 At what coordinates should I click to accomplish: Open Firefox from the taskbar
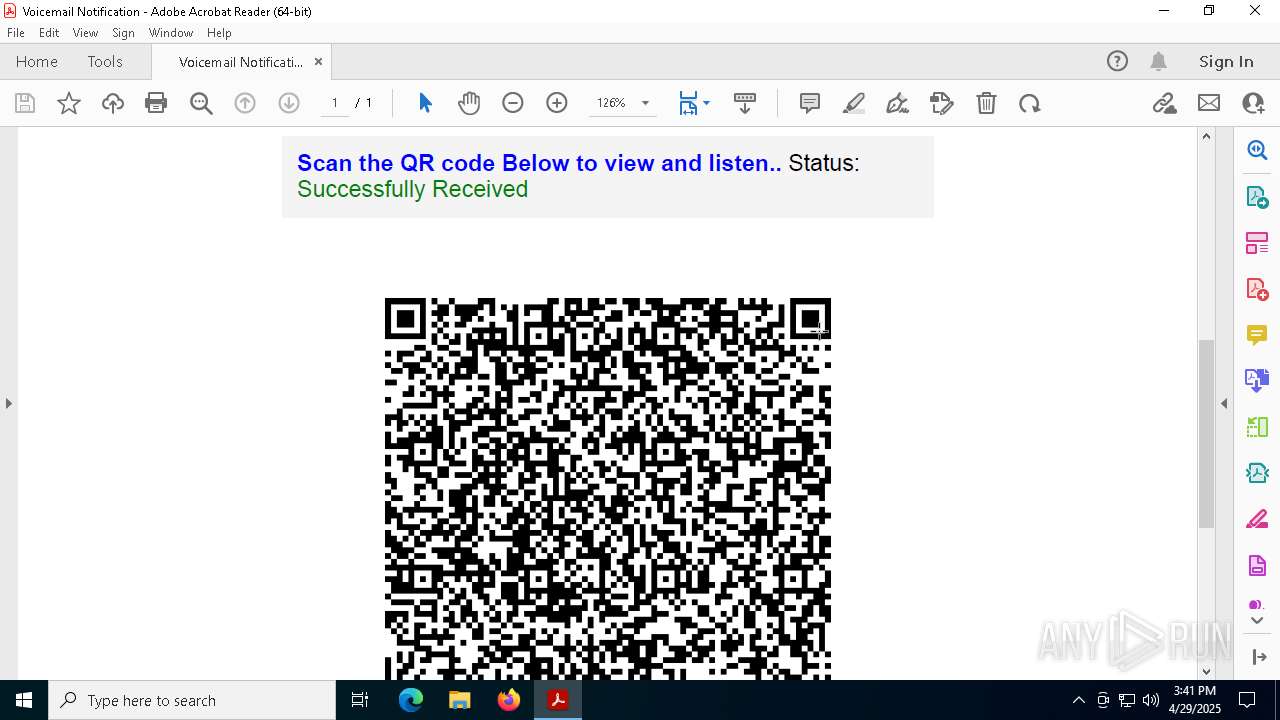pyautogui.click(x=509, y=700)
